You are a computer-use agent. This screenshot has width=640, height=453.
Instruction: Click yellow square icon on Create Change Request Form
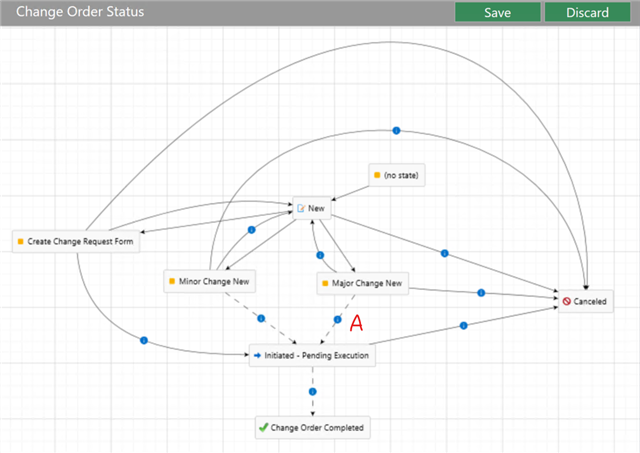20,241
